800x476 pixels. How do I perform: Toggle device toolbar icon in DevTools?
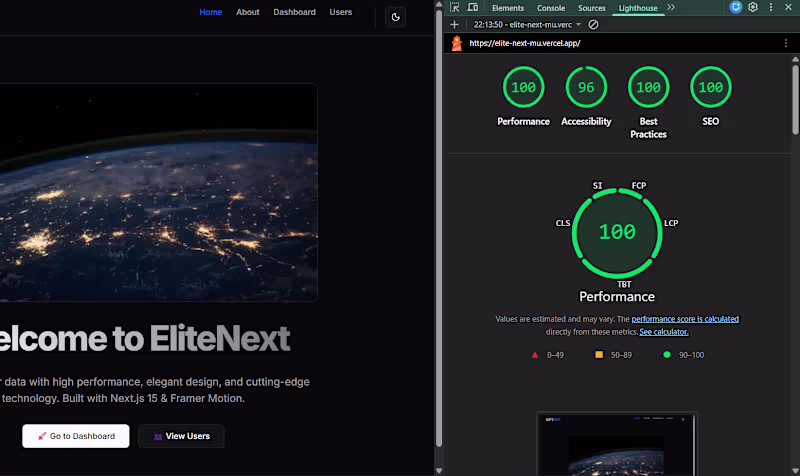[473, 8]
